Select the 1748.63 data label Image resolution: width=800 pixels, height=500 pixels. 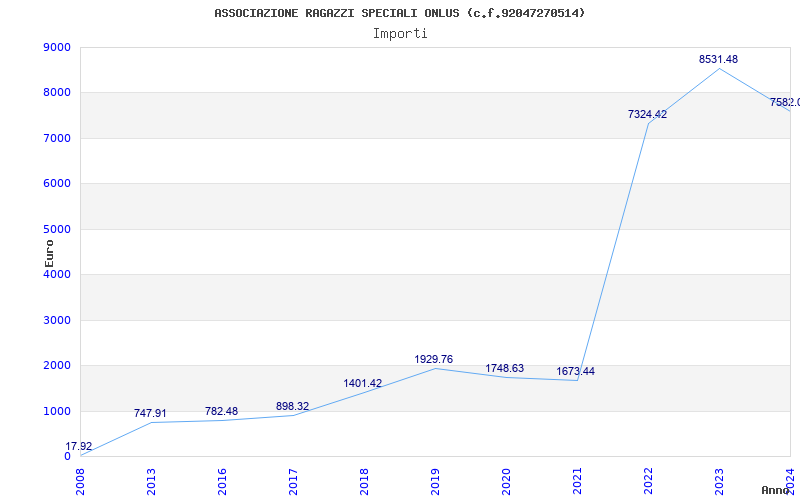[504, 369]
